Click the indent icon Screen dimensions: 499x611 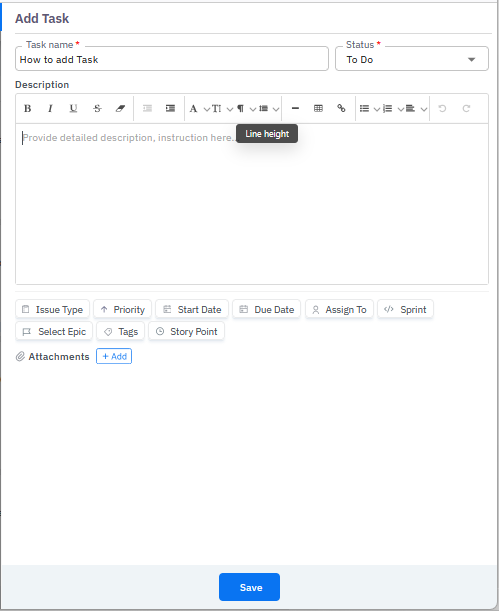pyautogui.click(x=170, y=108)
